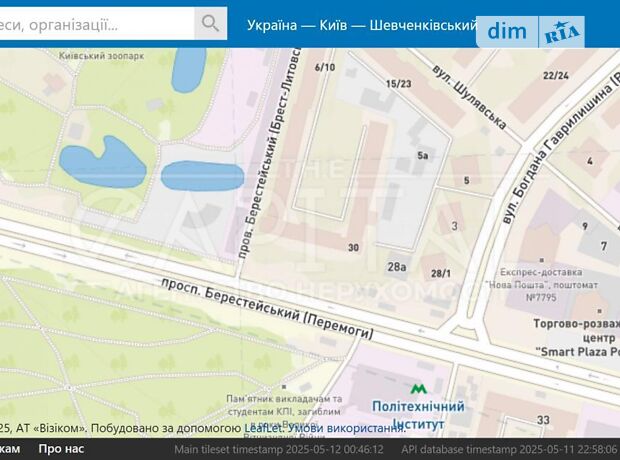Select Україна in the breadcrumb
Image resolution: width=620 pixels, height=460 pixels.
[272, 25]
